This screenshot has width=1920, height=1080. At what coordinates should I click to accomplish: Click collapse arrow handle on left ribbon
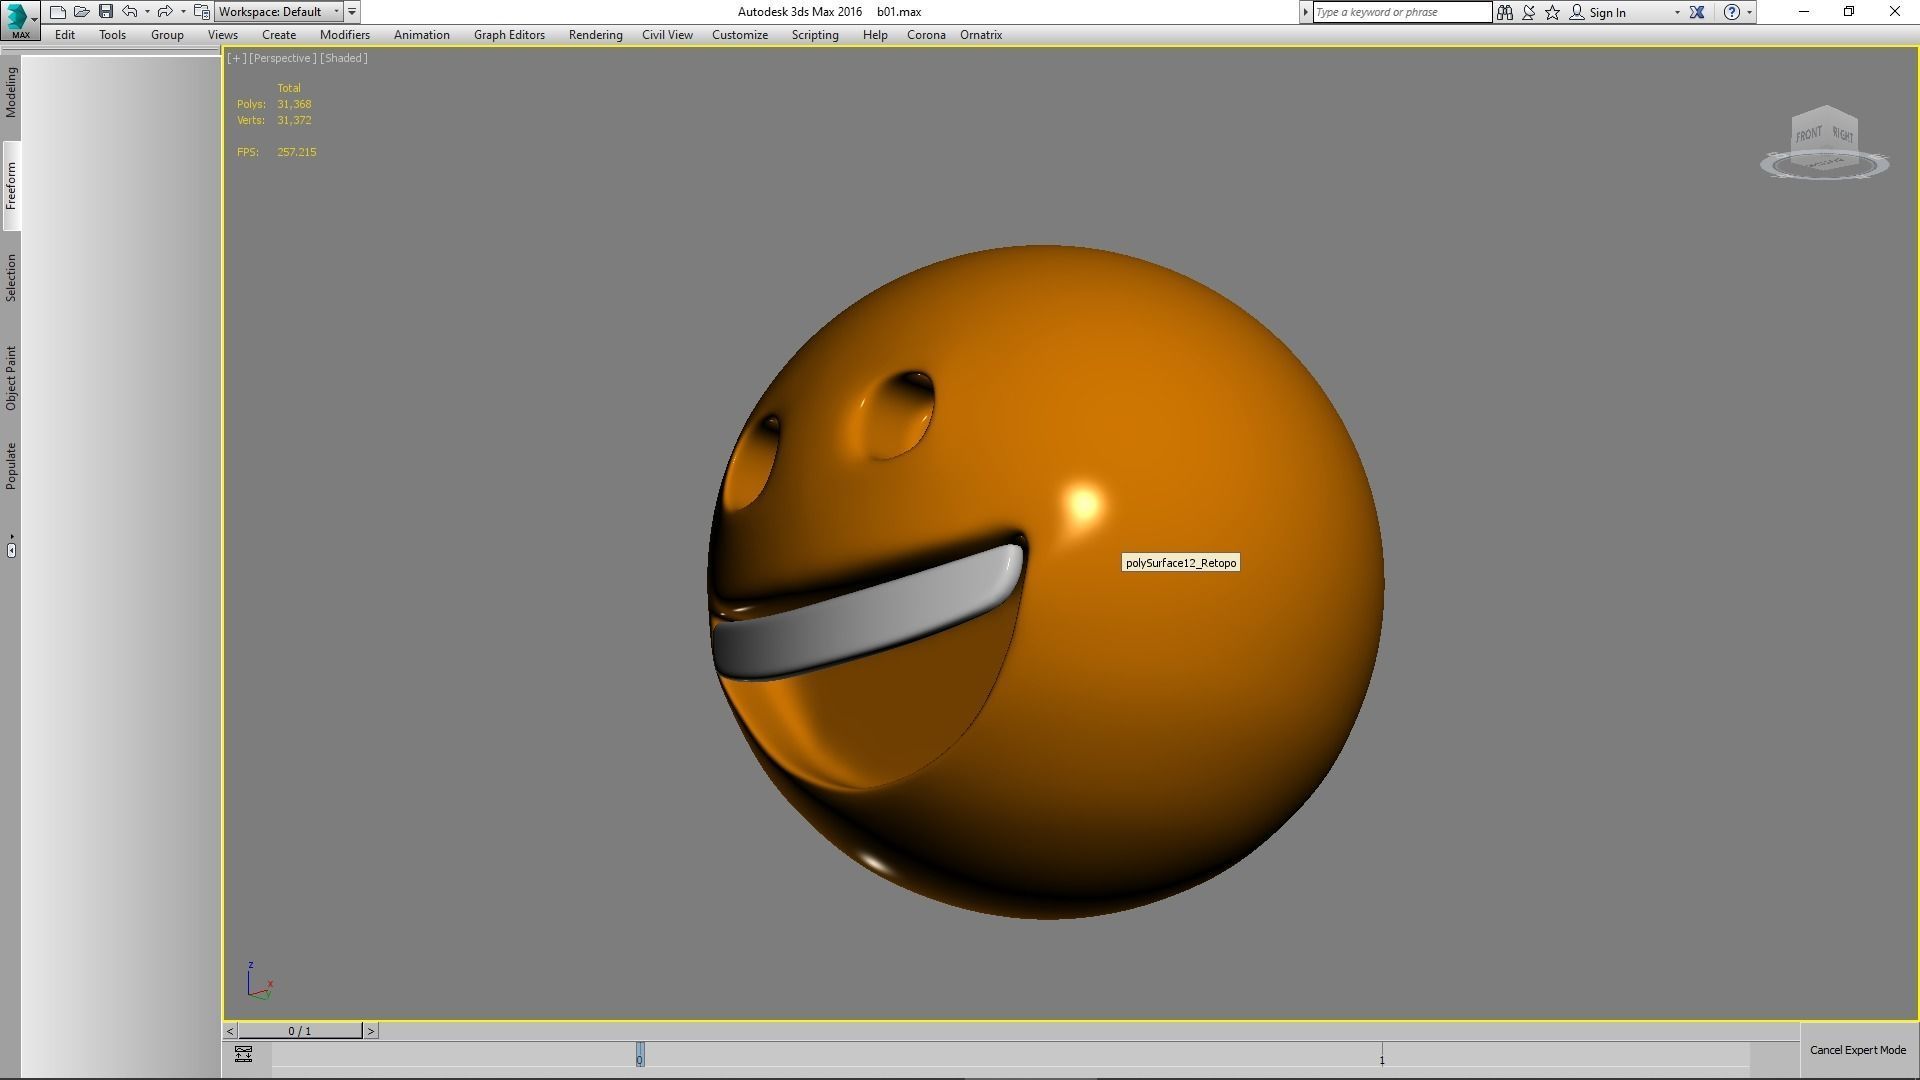click(x=11, y=550)
